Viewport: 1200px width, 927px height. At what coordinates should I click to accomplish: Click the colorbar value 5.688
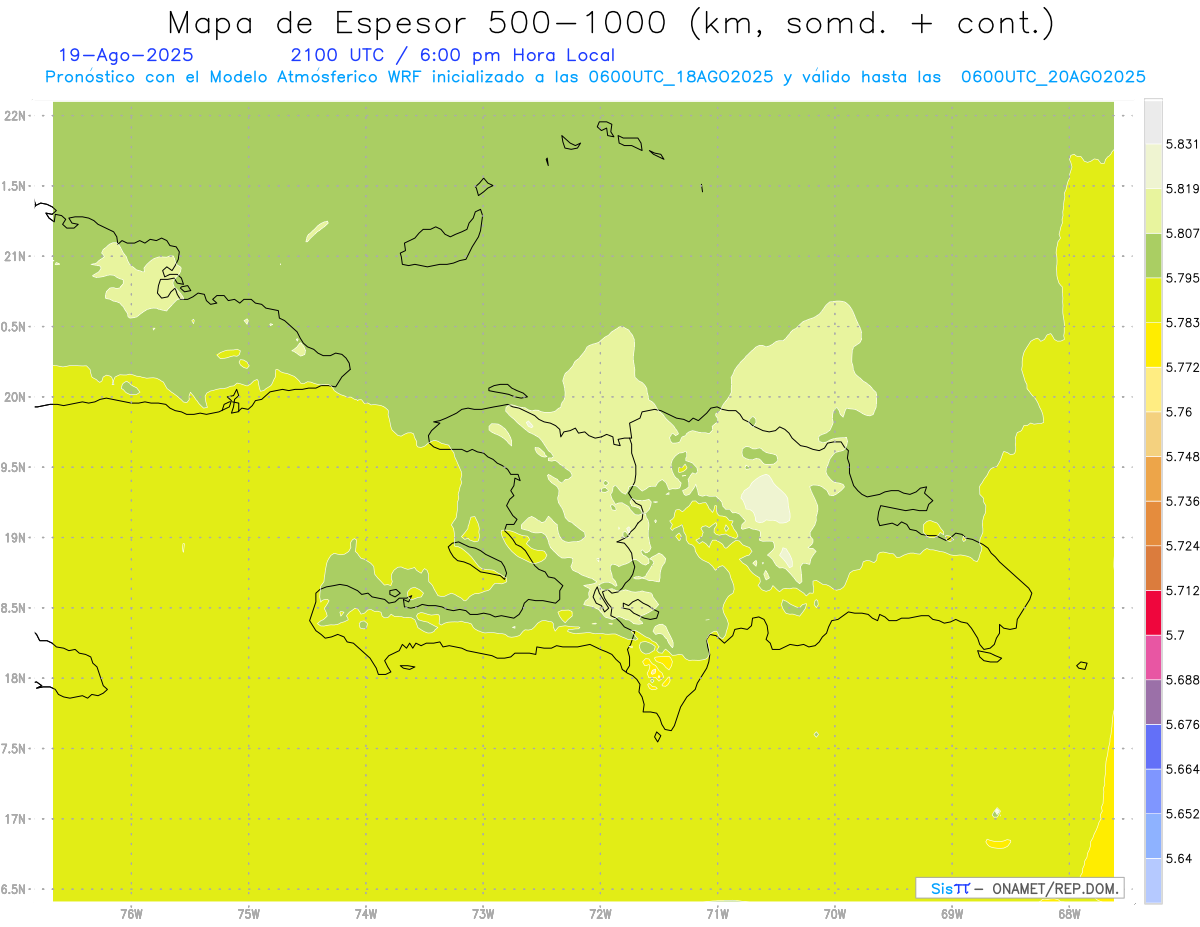pos(1181,680)
